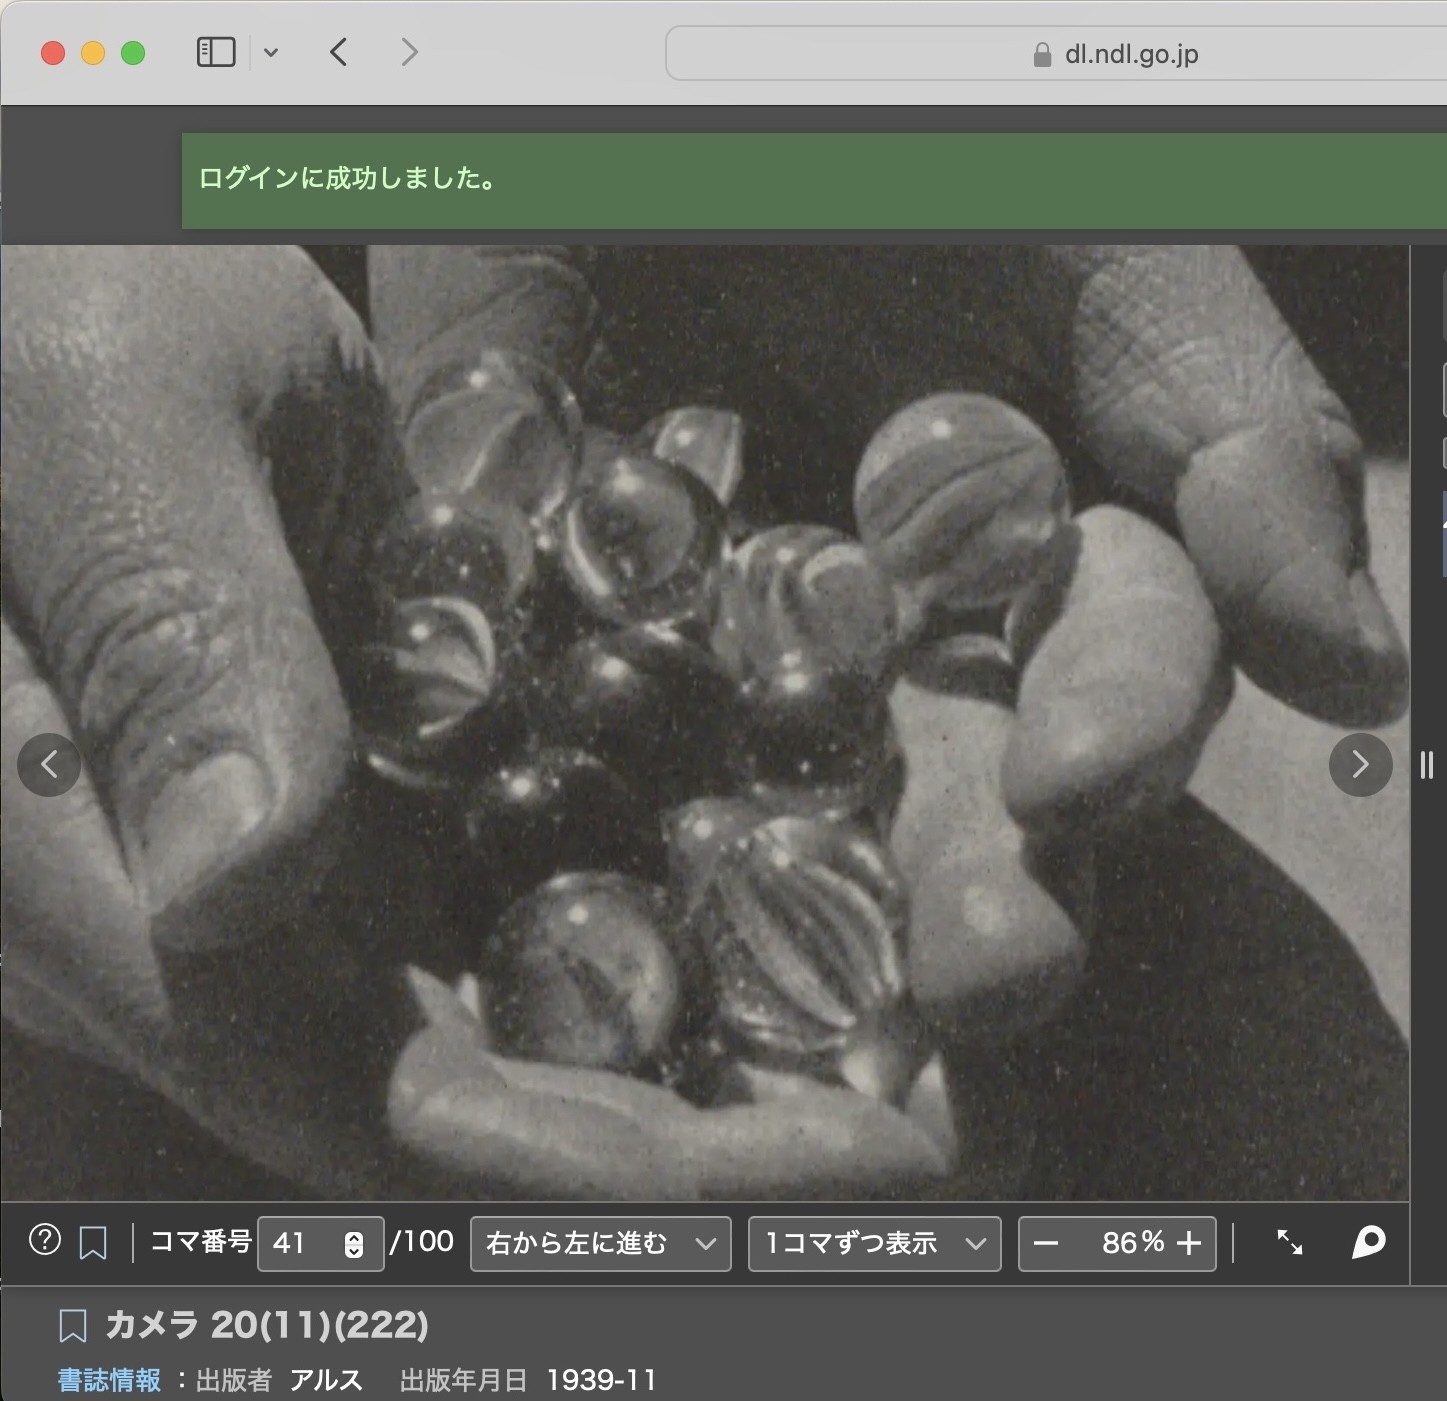This screenshot has height=1401, width=1447.
Task: Enter fullscreen with the expand arrows icon
Action: [1290, 1242]
